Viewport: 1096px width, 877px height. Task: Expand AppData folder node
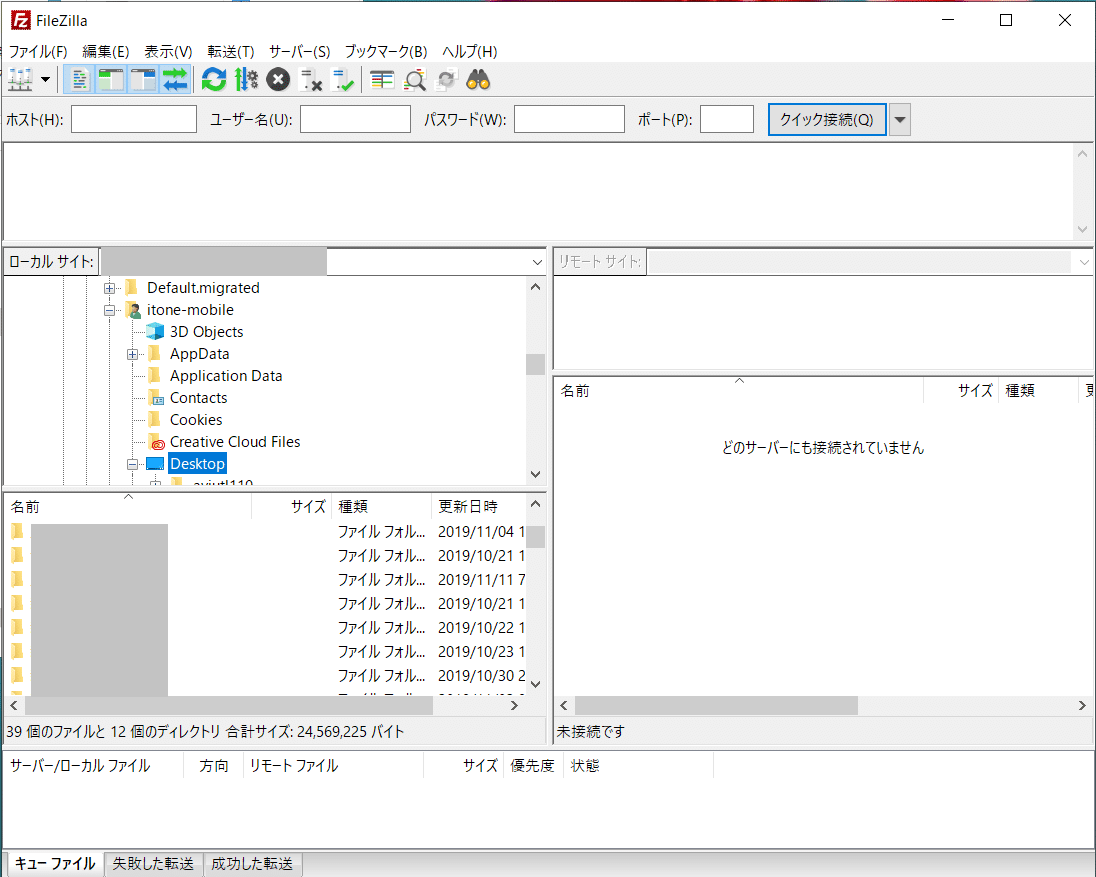coord(132,354)
